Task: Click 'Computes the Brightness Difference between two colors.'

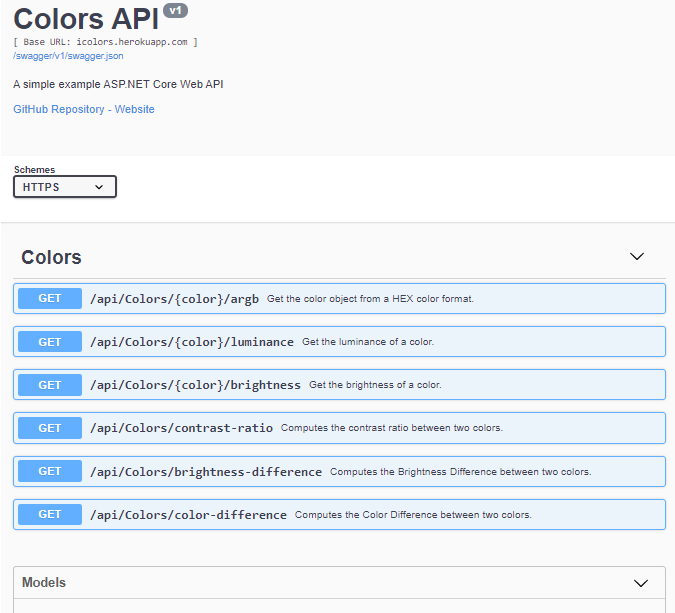Action: (461, 472)
